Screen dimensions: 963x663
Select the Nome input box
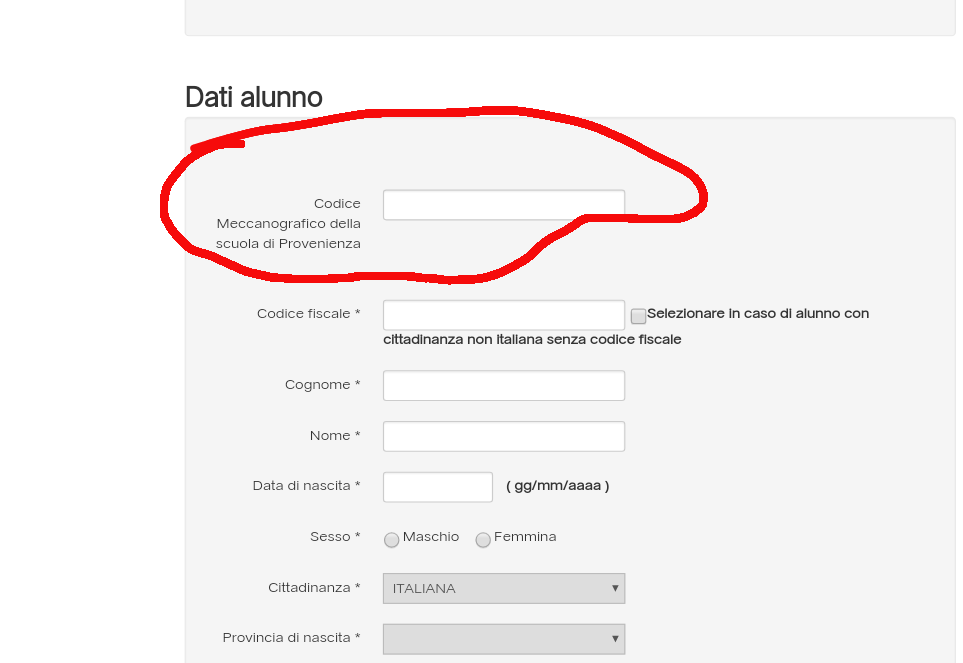point(503,437)
